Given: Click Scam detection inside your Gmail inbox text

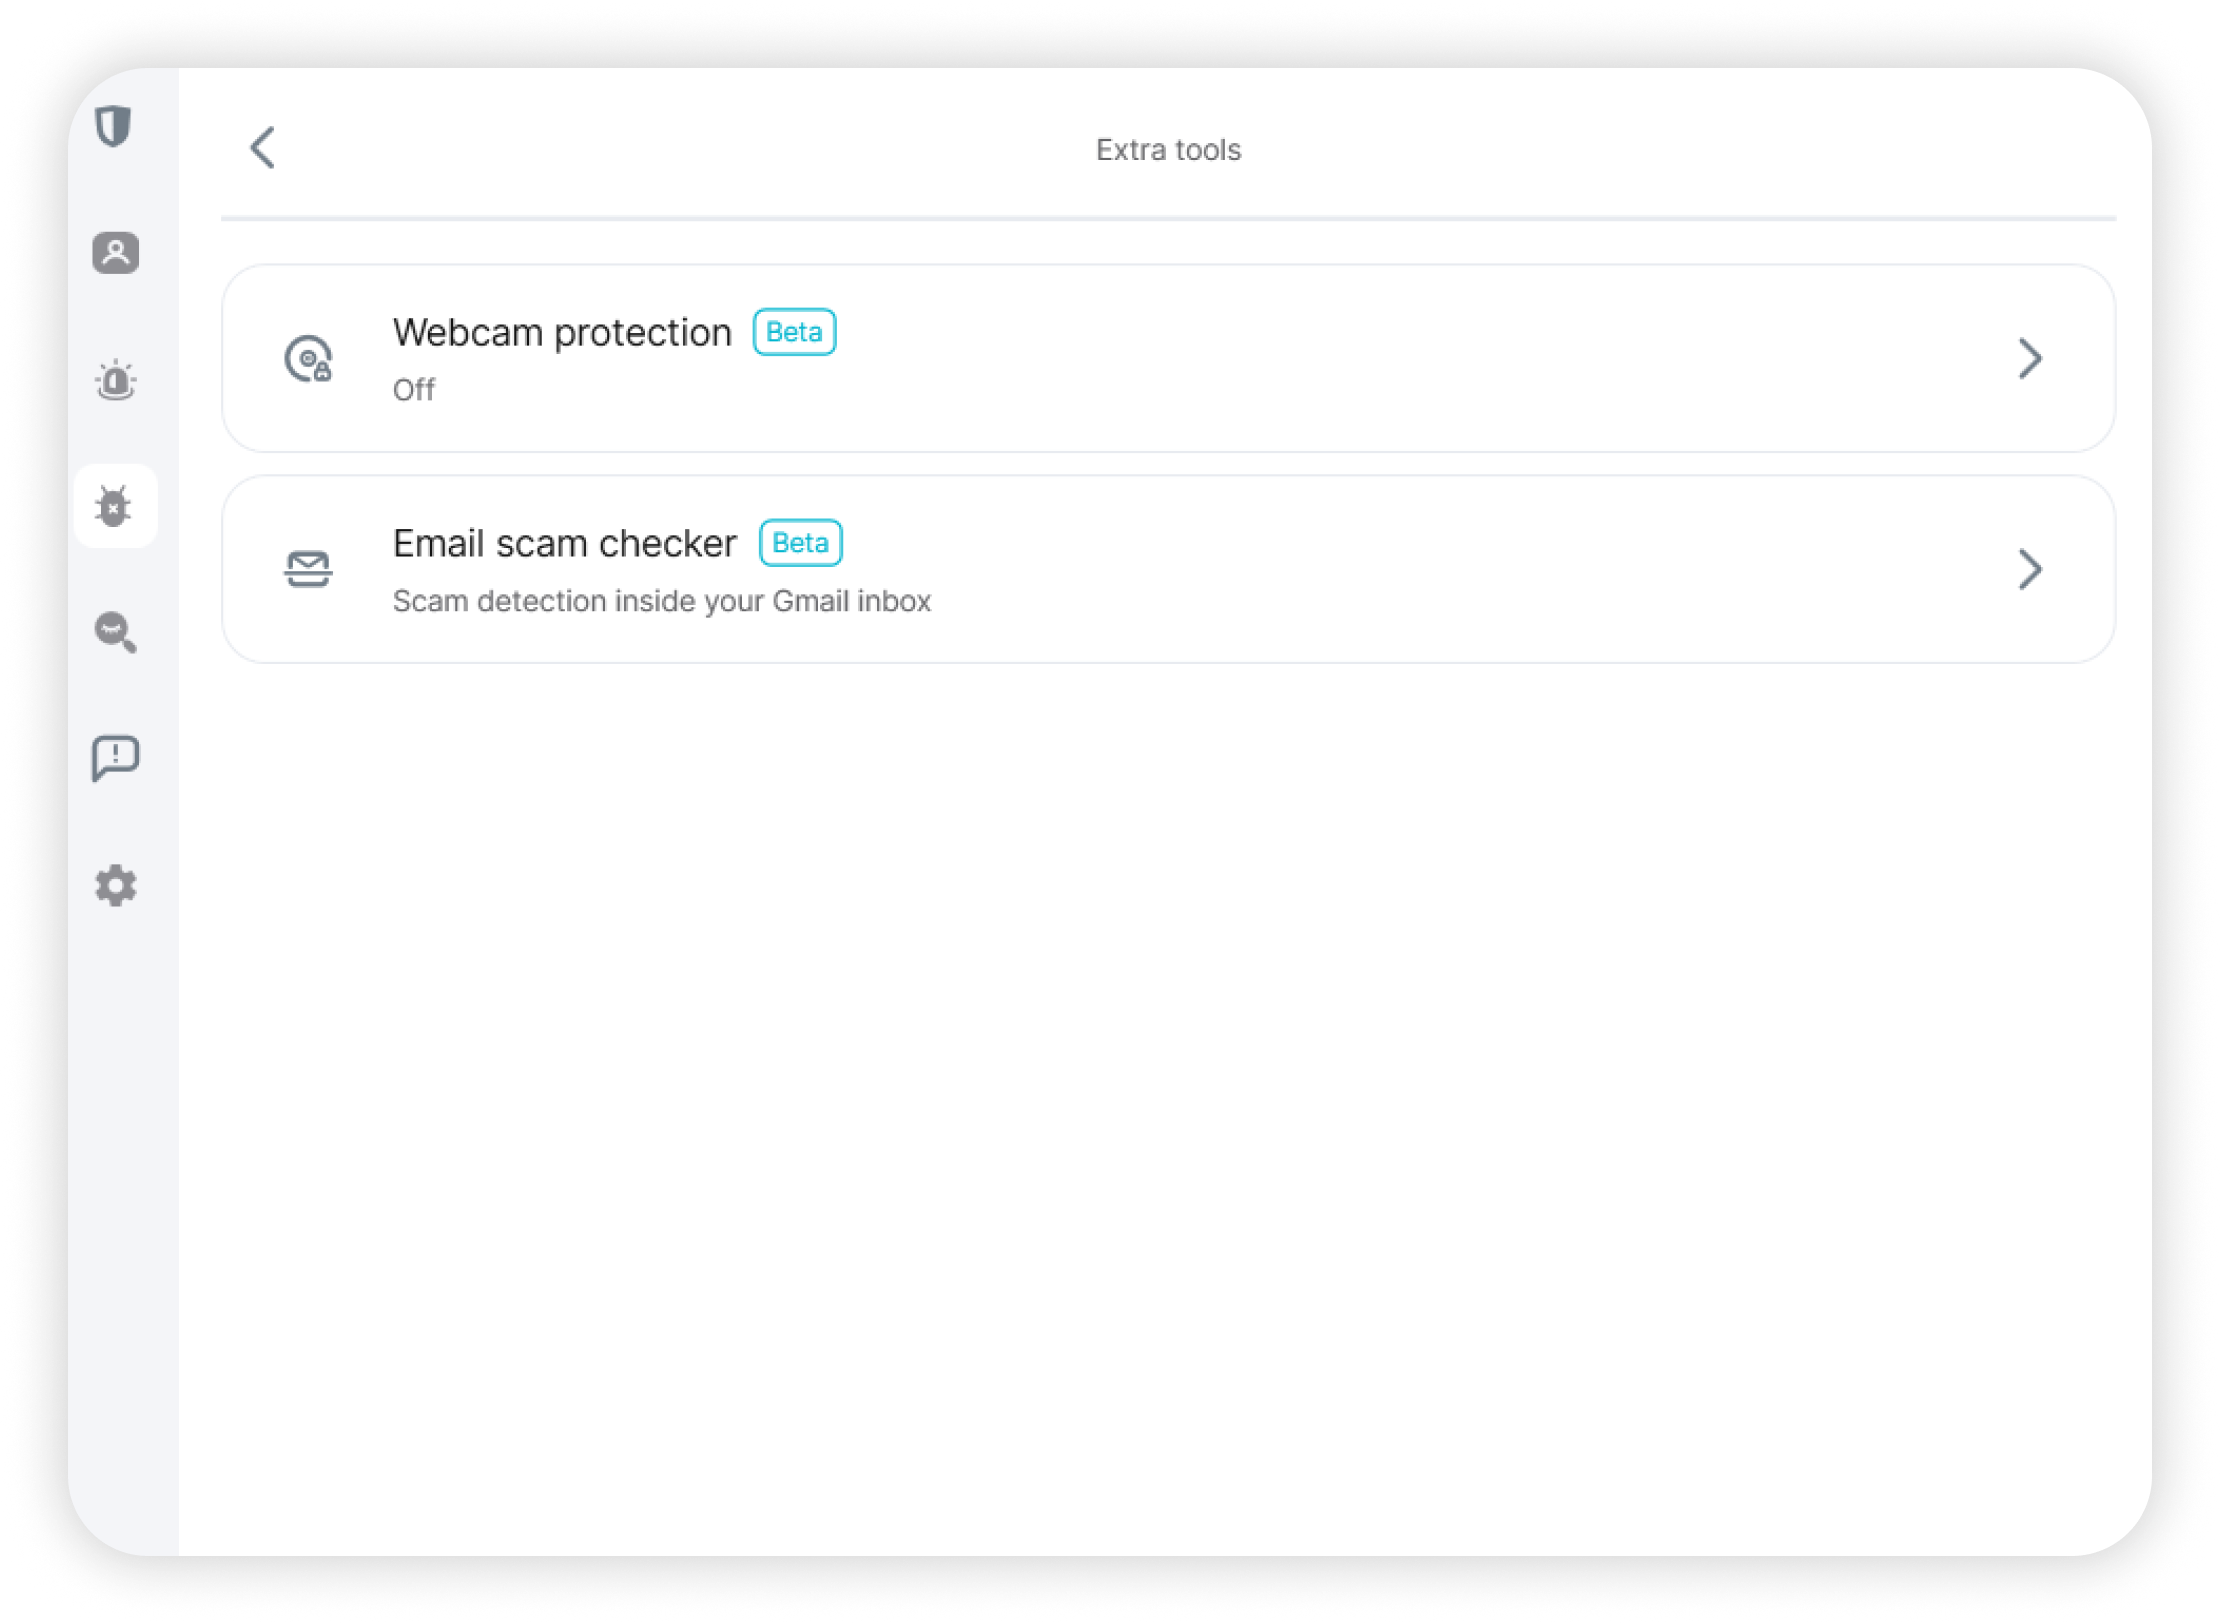Looking at the screenshot, I should (x=662, y=601).
